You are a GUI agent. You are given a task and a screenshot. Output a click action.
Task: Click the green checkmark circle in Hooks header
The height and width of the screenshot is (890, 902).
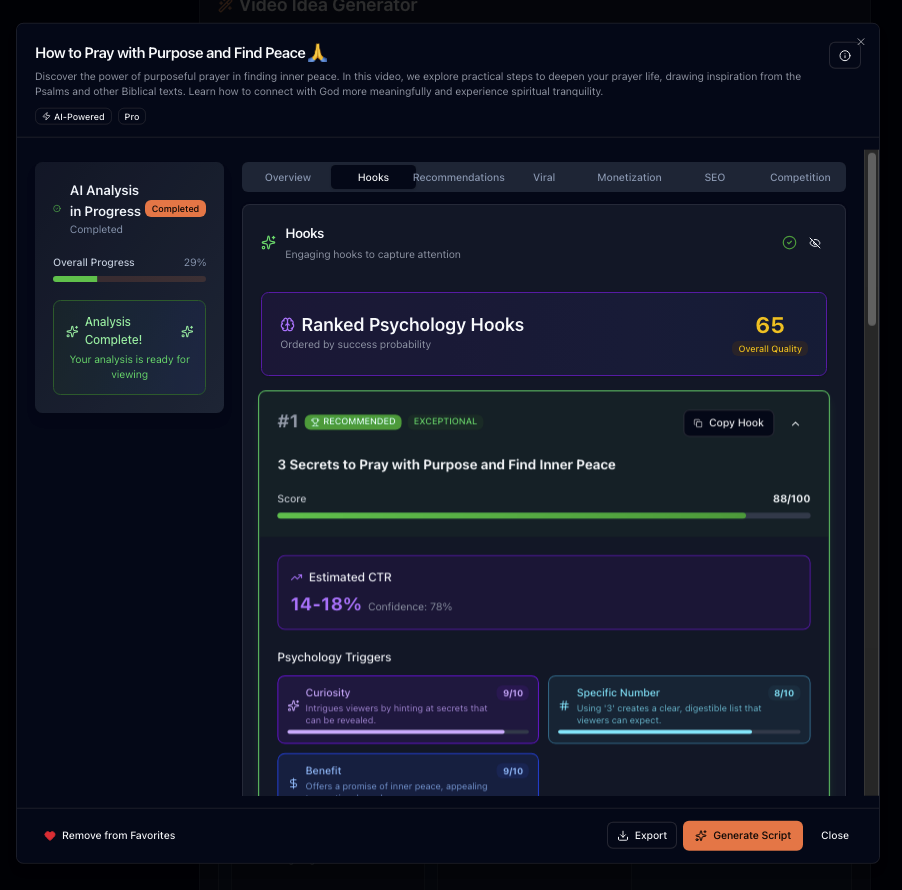pos(789,242)
